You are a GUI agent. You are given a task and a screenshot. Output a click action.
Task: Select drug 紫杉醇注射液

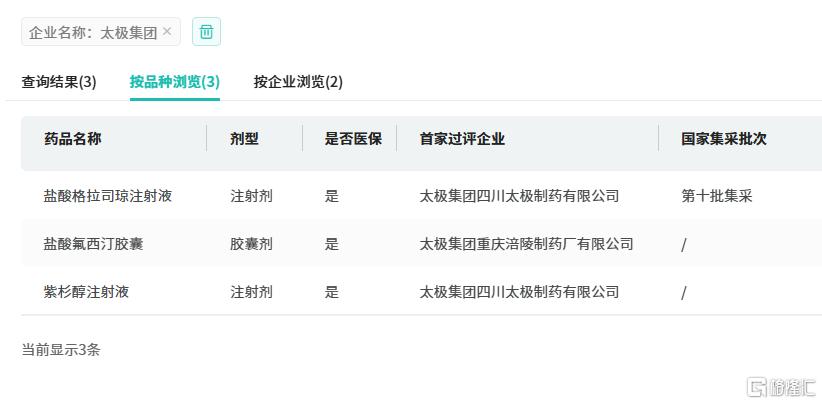pyautogui.click(x=86, y=292)
